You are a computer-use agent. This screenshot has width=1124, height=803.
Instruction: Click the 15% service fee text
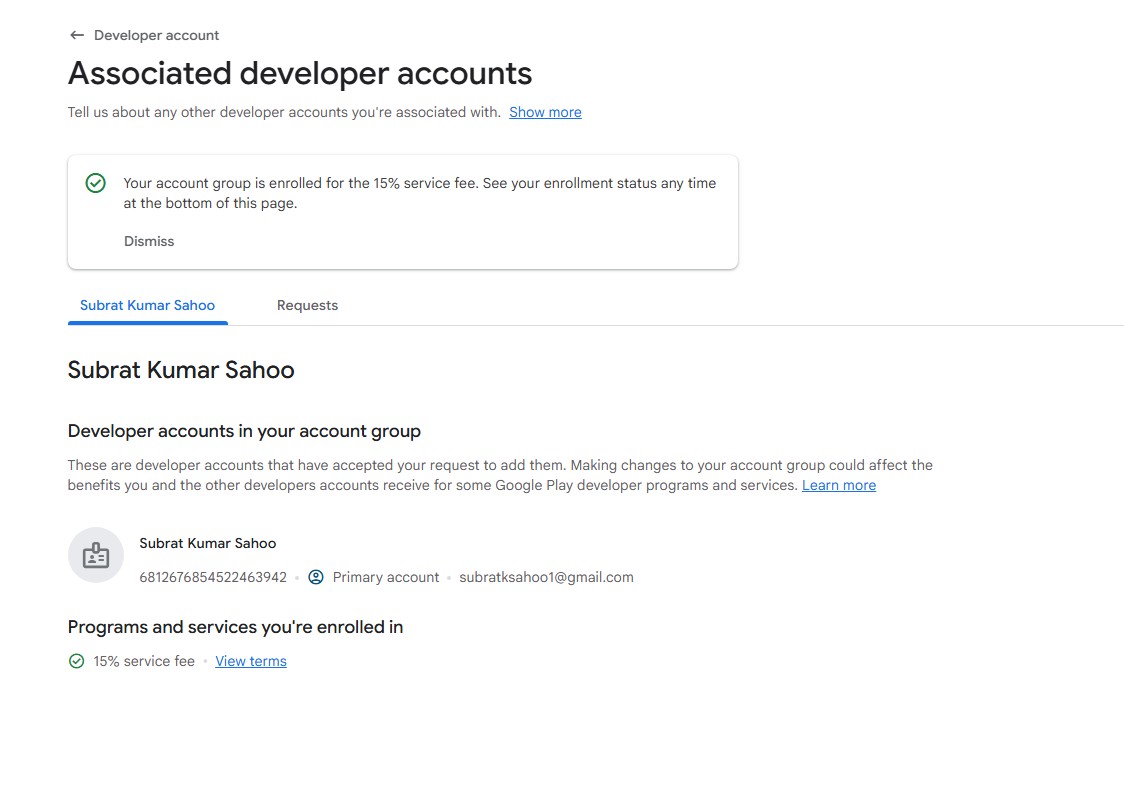pyautogui.click(x=144, y=661)
